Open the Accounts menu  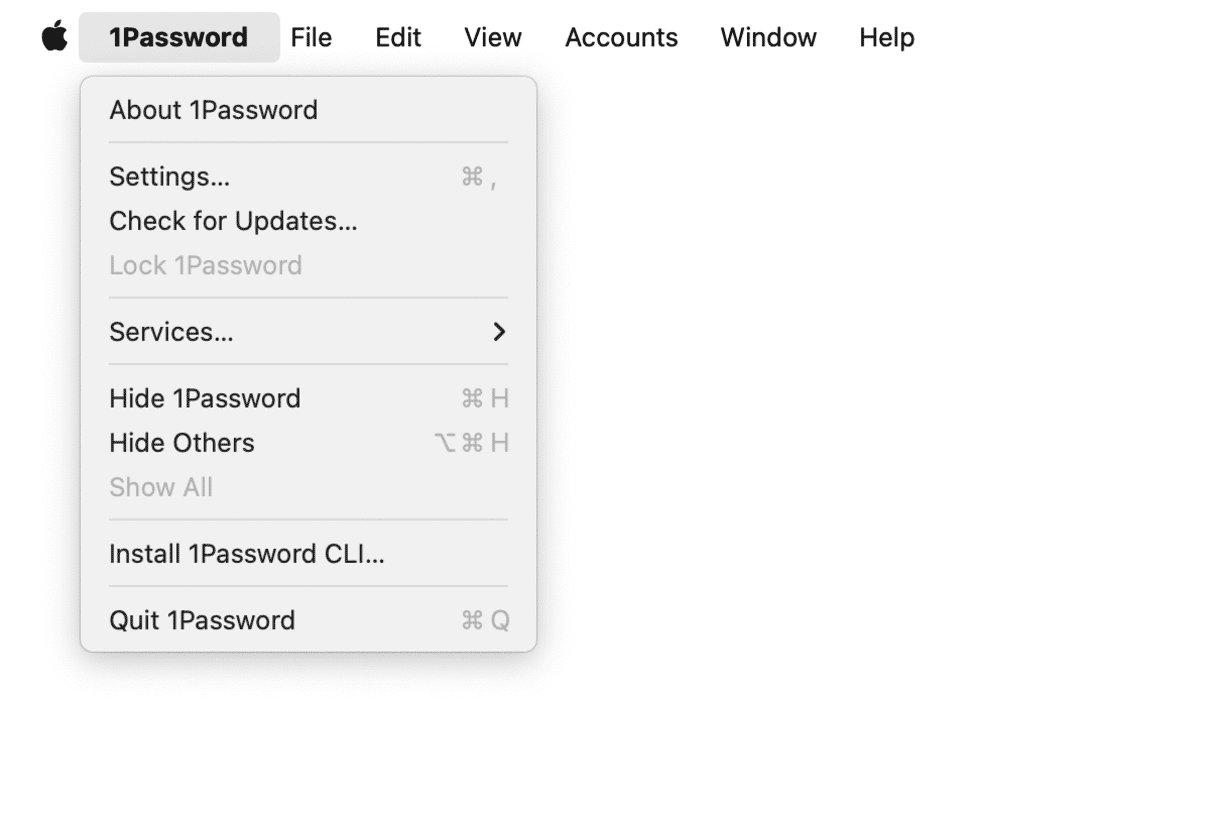[621, 37]
